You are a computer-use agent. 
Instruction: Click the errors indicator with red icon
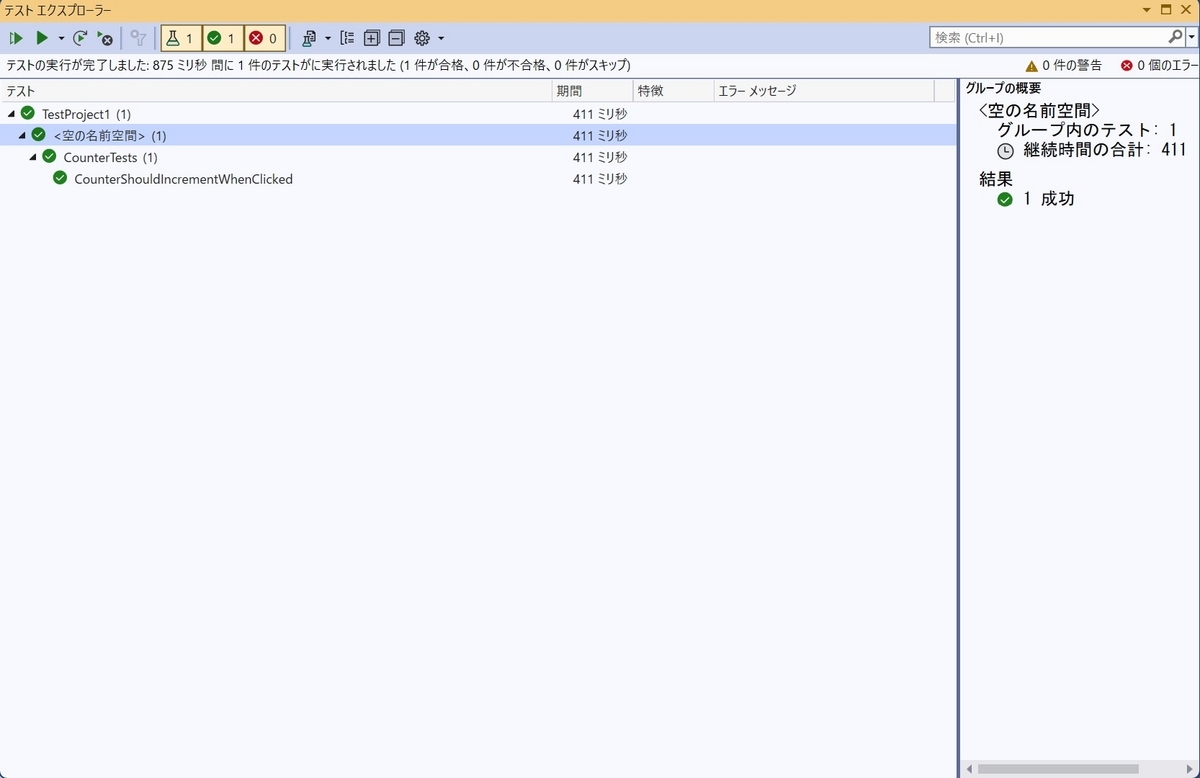(1159, 65)
